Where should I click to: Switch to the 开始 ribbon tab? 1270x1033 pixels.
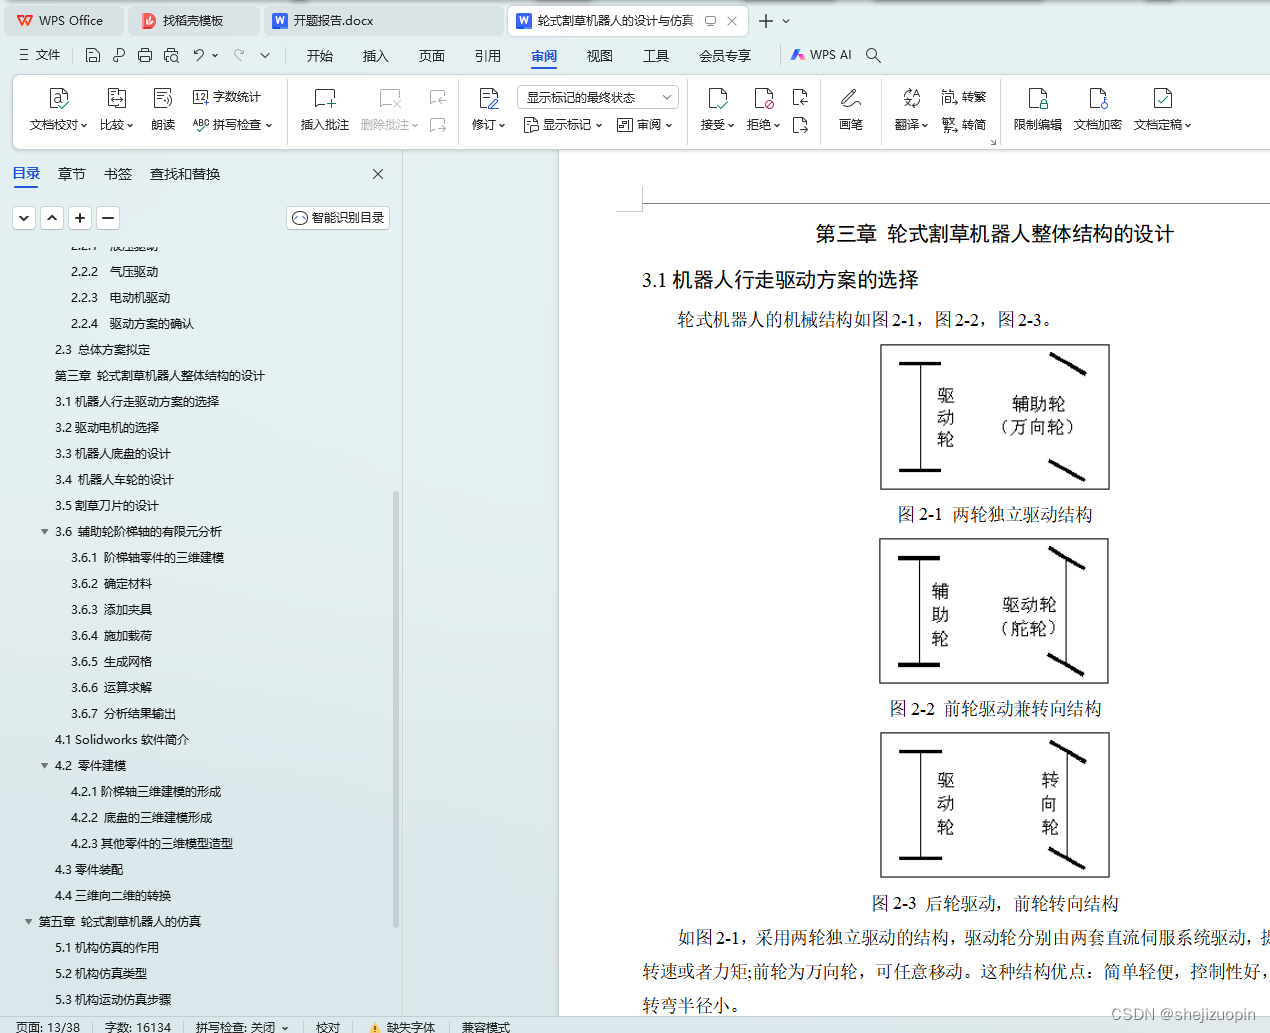(x=320, y=56)
